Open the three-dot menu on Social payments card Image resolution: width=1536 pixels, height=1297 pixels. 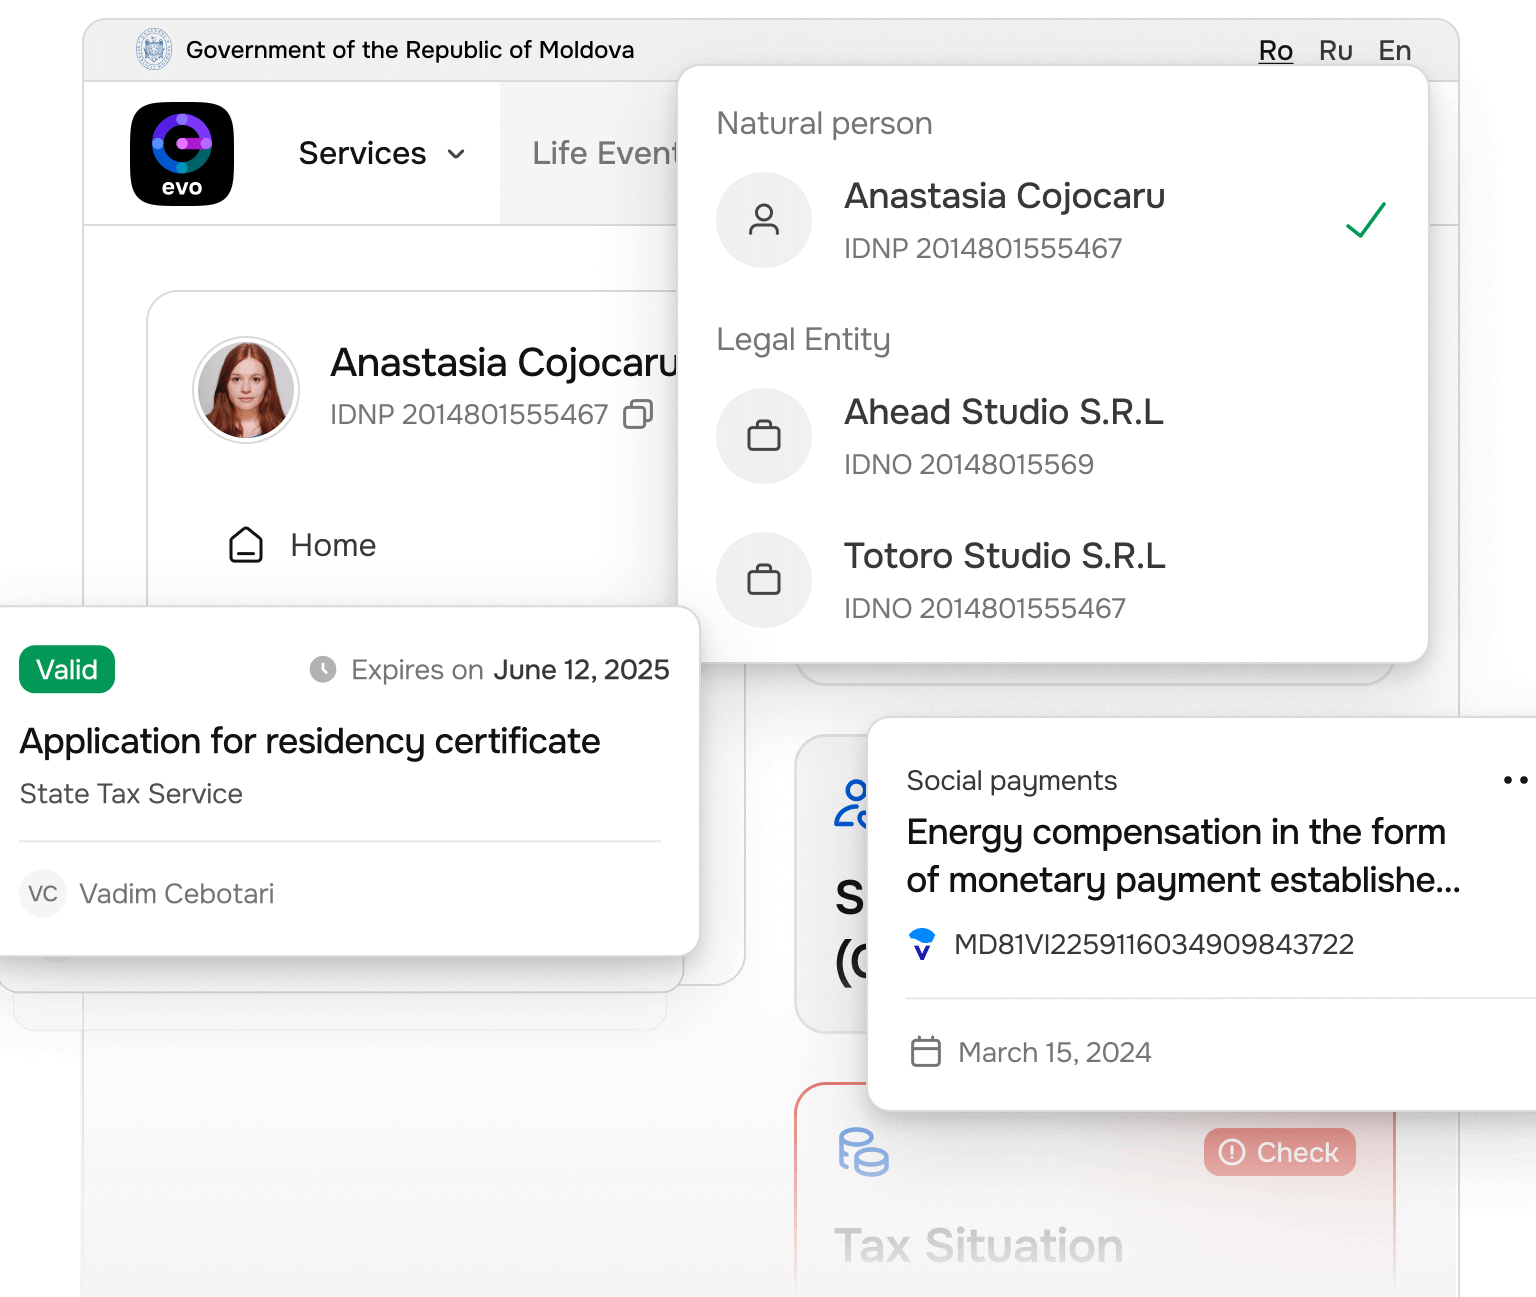pyautogui.click(x=1515, y=780)
